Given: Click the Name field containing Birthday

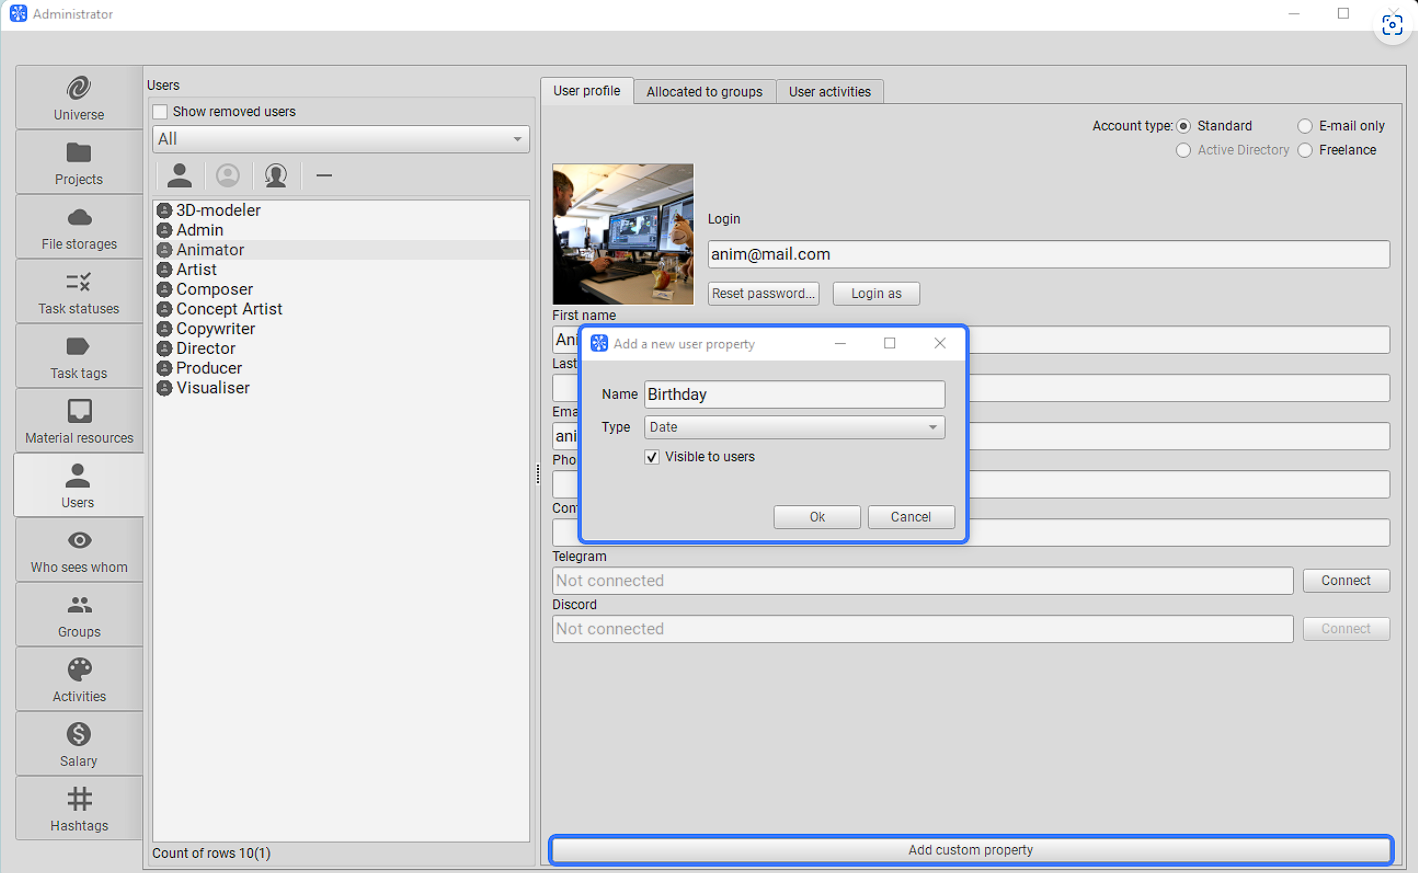Looking at the screenshot, I should [795, 394].
